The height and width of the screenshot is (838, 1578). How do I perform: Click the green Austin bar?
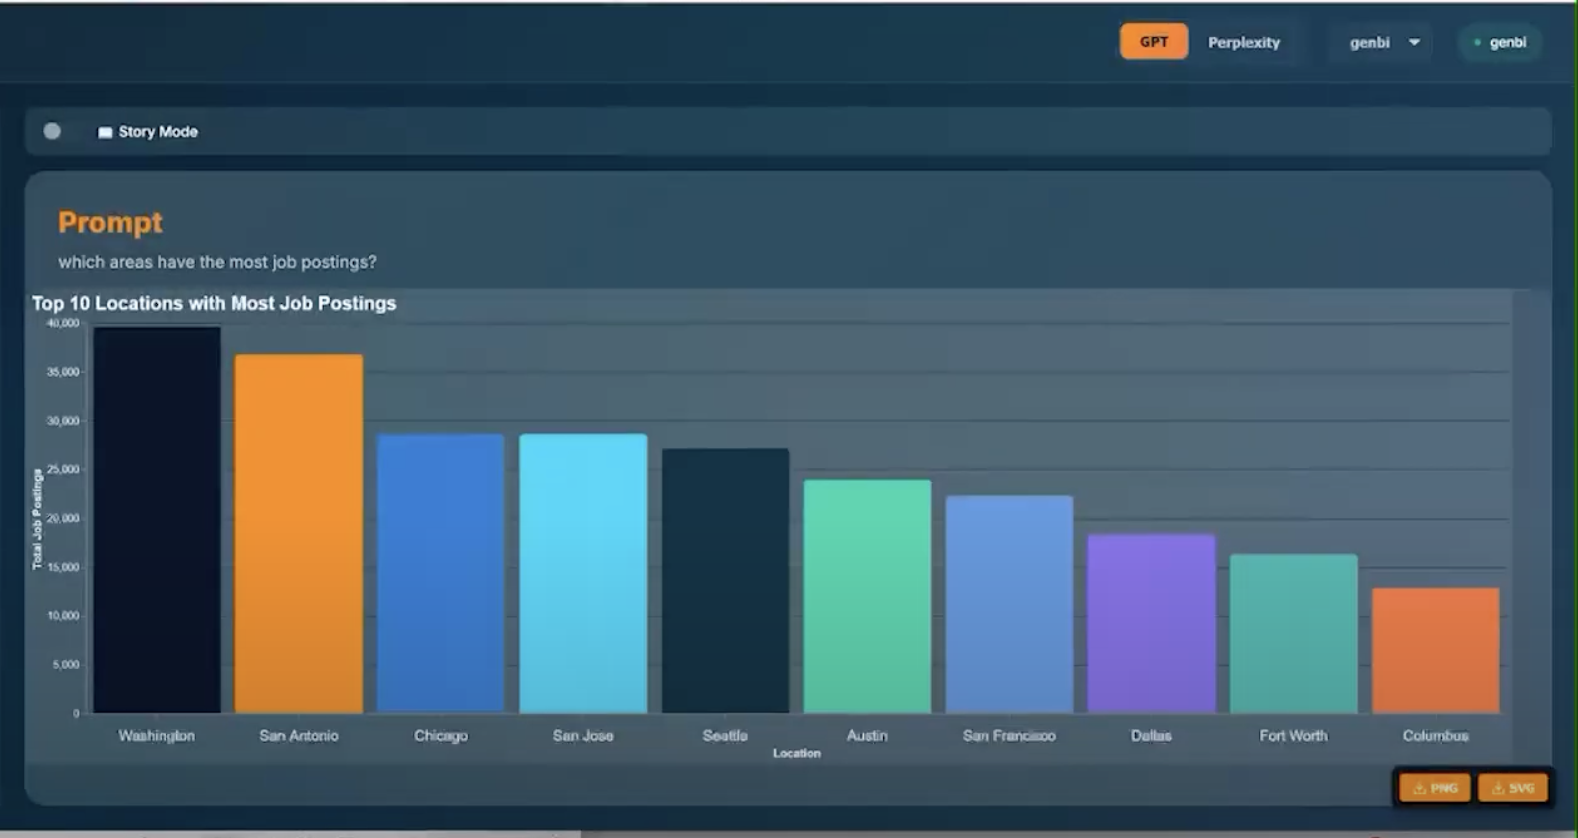[x=867, y=597]
